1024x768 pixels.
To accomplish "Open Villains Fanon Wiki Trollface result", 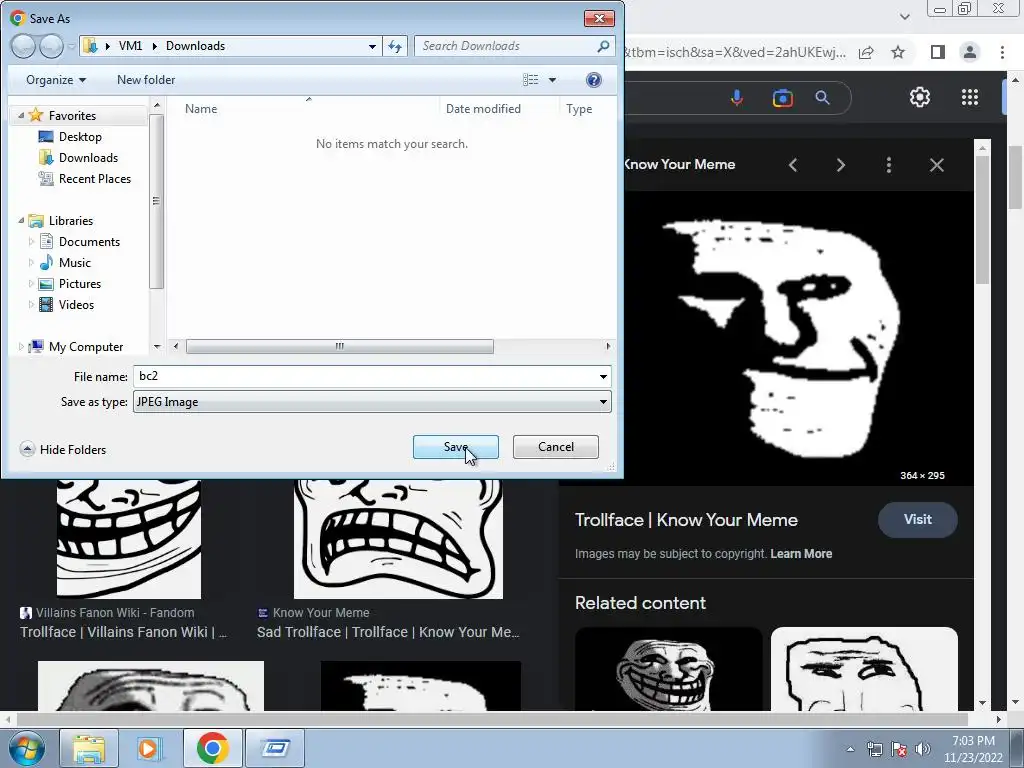I will tap(123, 632).
